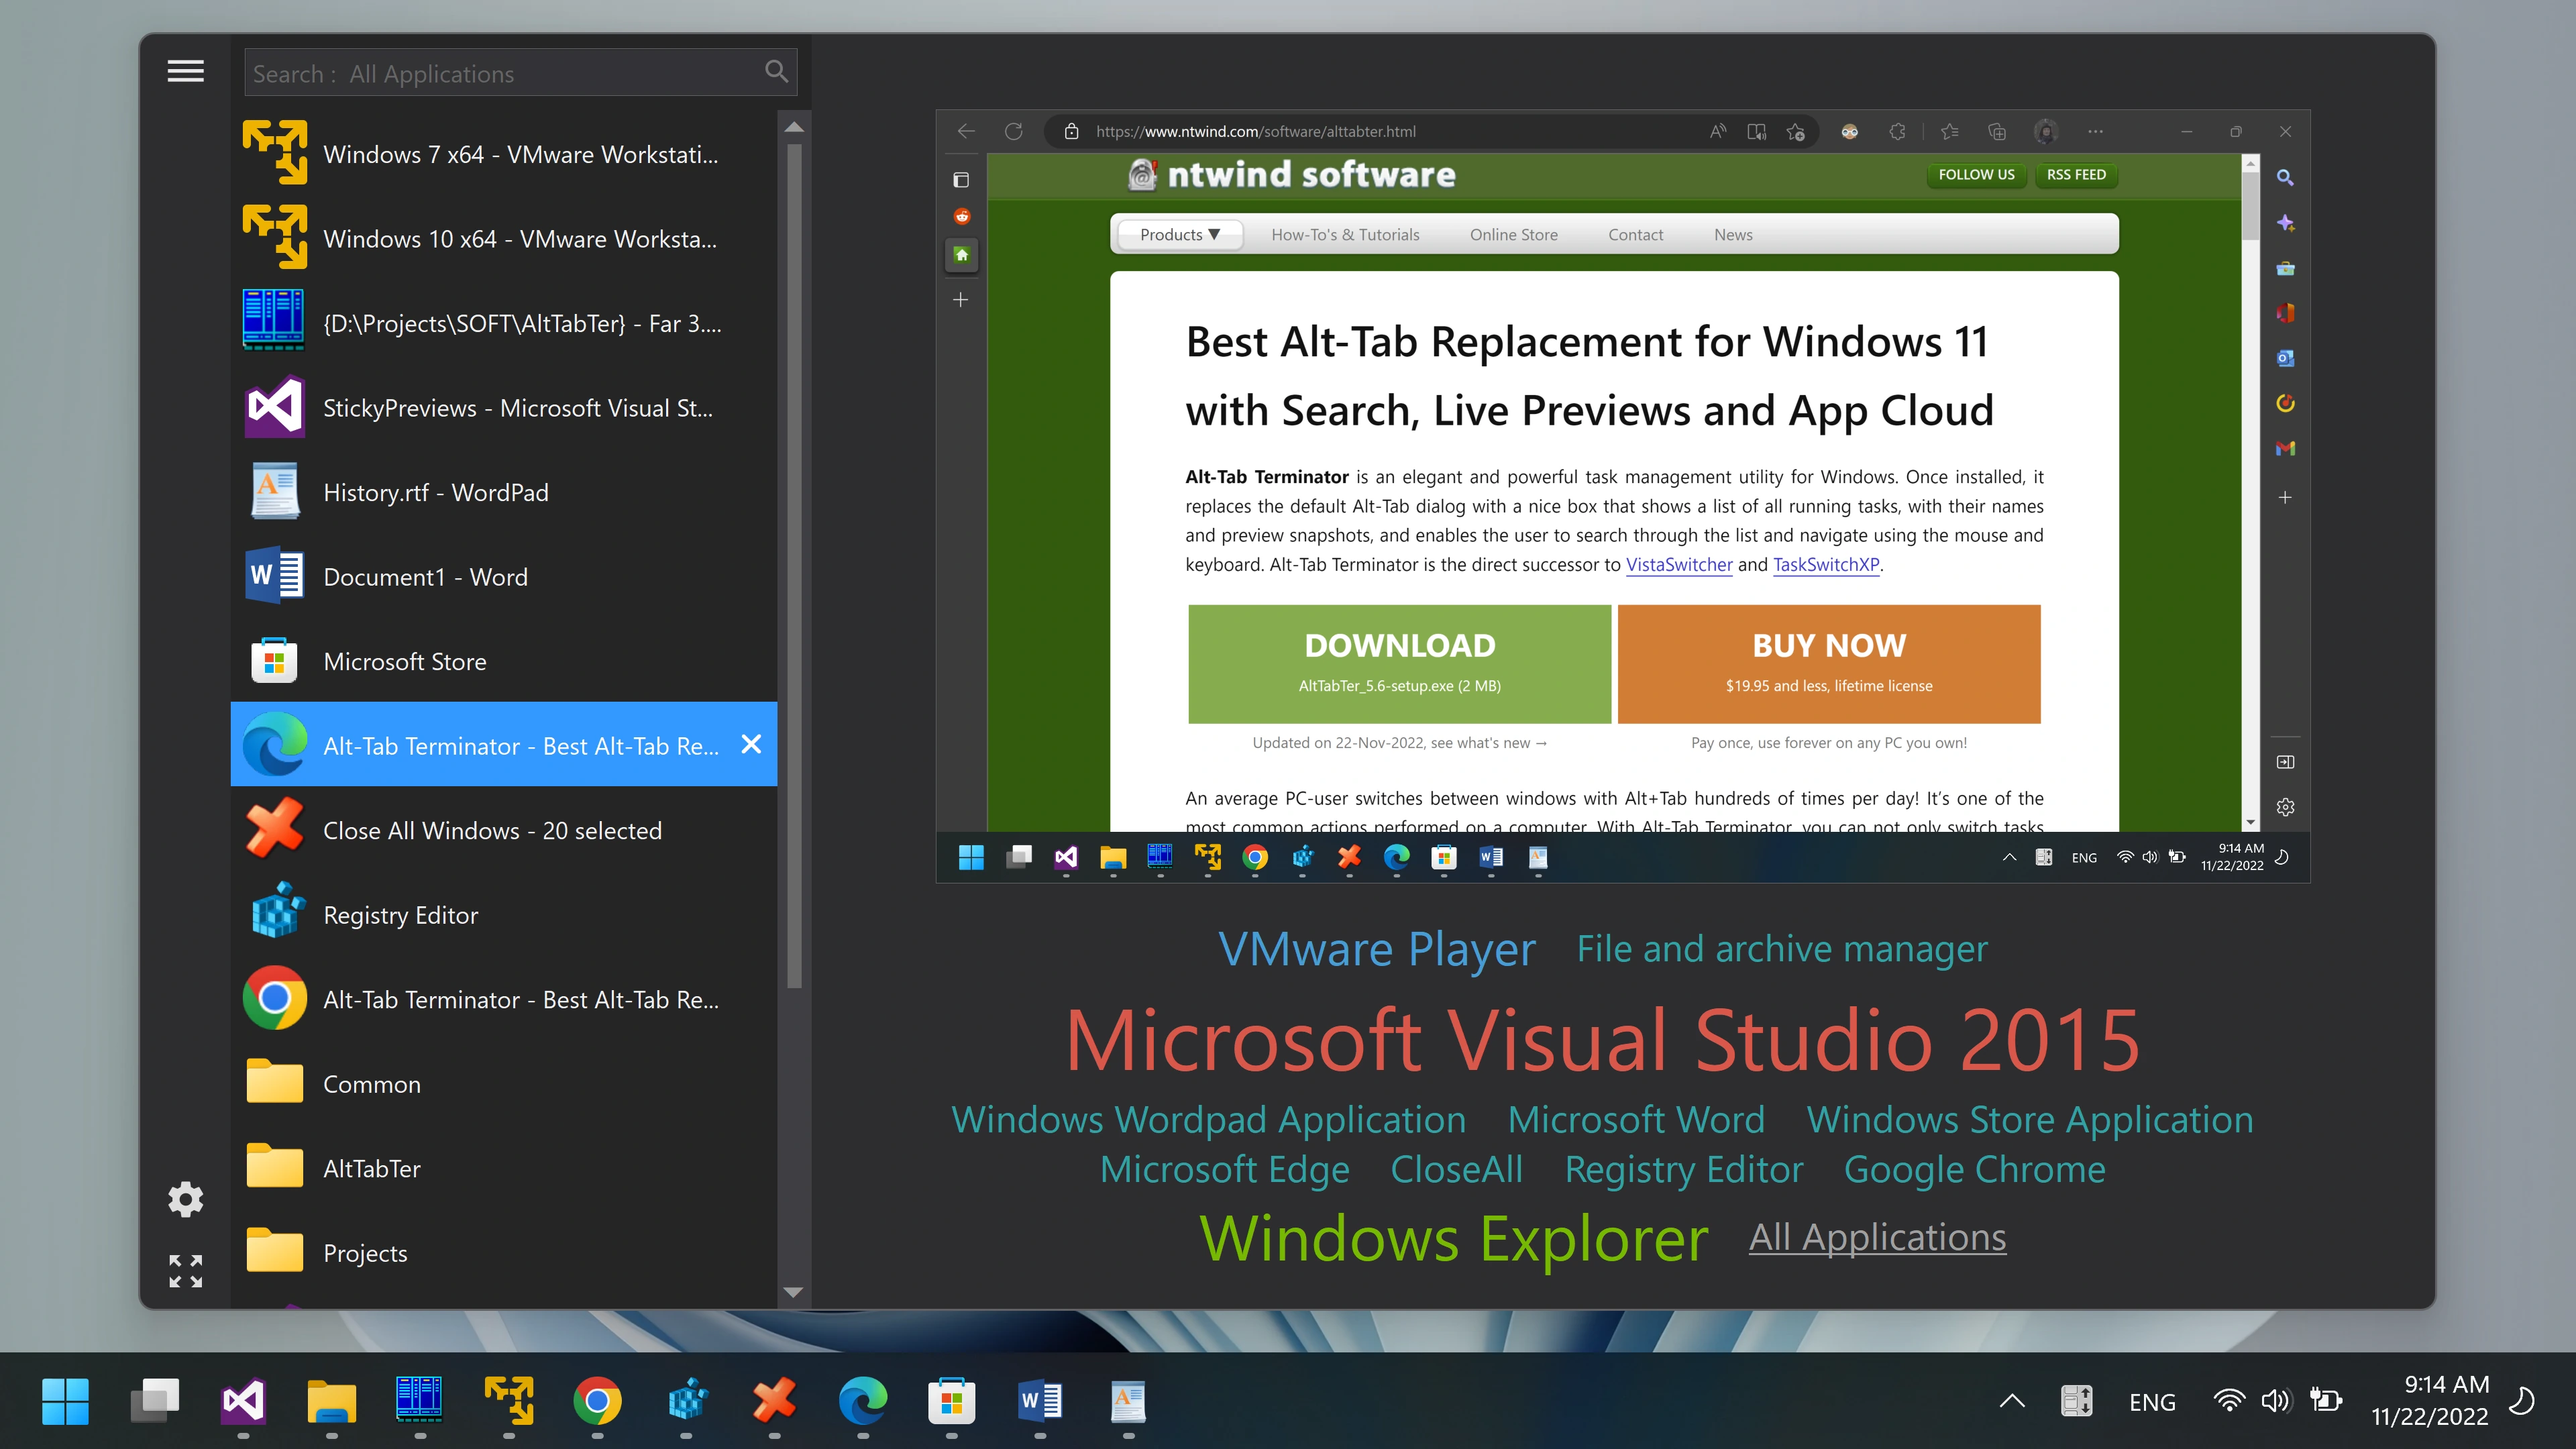Filter by Registry Editor in app cloud
Screen dimensions: 2576x1449
click(x=1684, y=1169)
